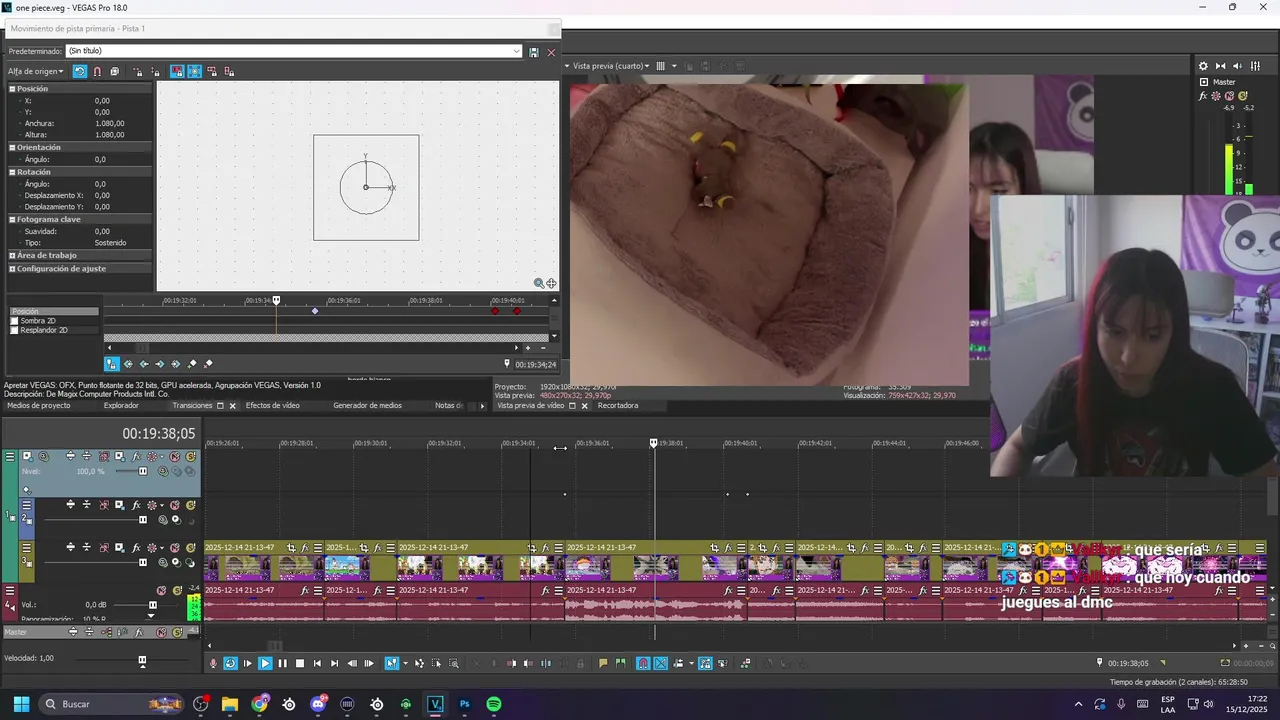Stop playback
The height and width of the screenshot is (720, 1280).
point(300,663)
